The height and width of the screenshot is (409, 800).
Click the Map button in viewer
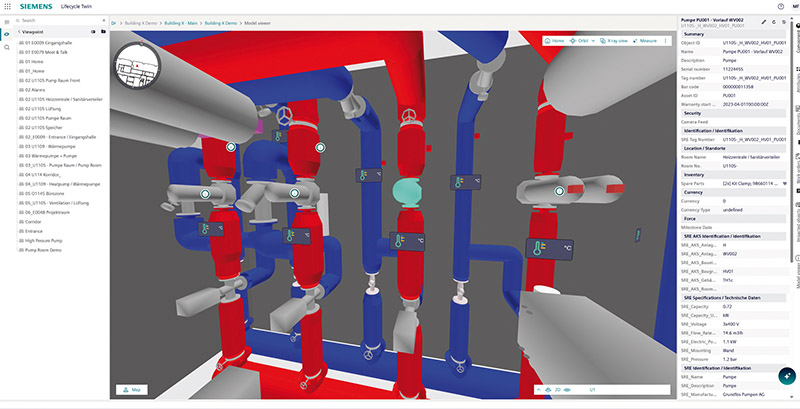click(129, 389)
